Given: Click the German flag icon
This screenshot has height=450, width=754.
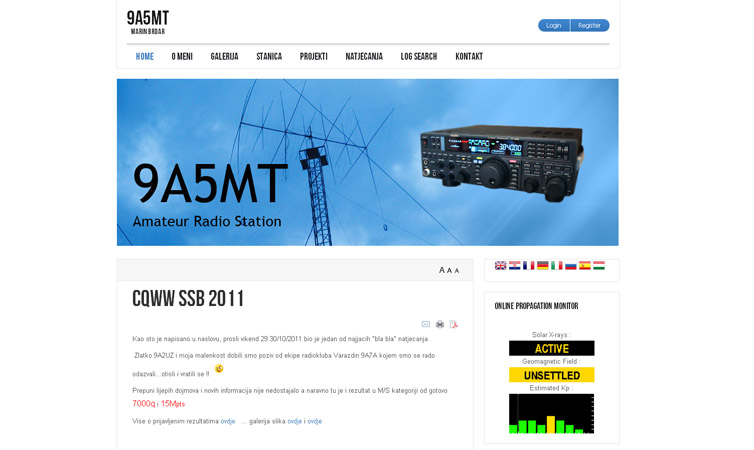Looking at the screenshot, I should tap(542, 266).
